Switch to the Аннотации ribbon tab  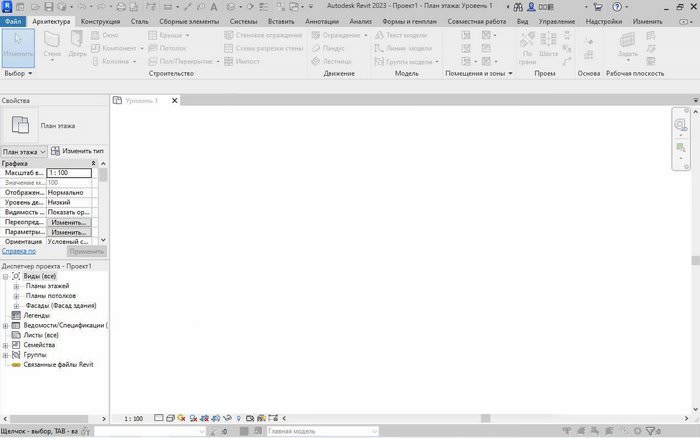coord(321,20)
